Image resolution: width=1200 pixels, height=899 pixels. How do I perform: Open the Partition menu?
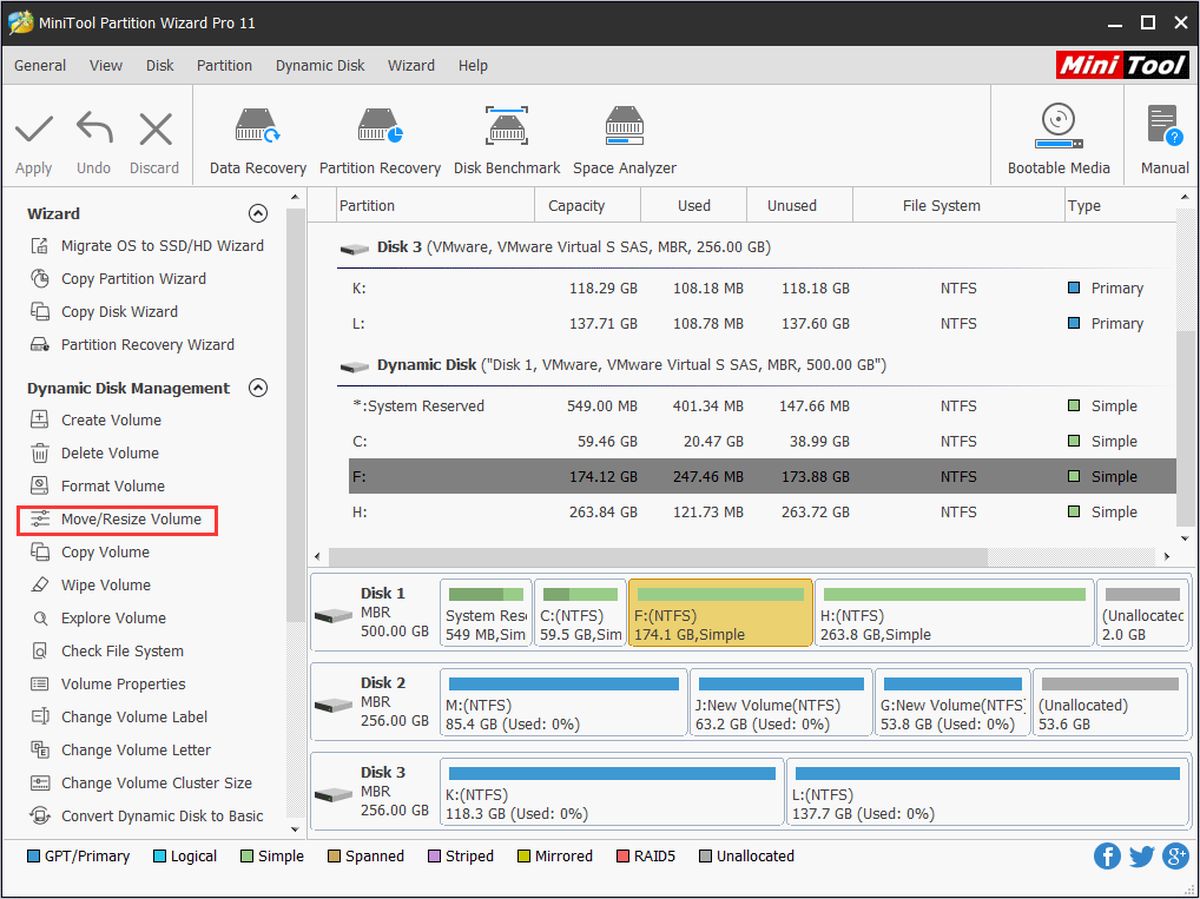click(x=224, y=65)
